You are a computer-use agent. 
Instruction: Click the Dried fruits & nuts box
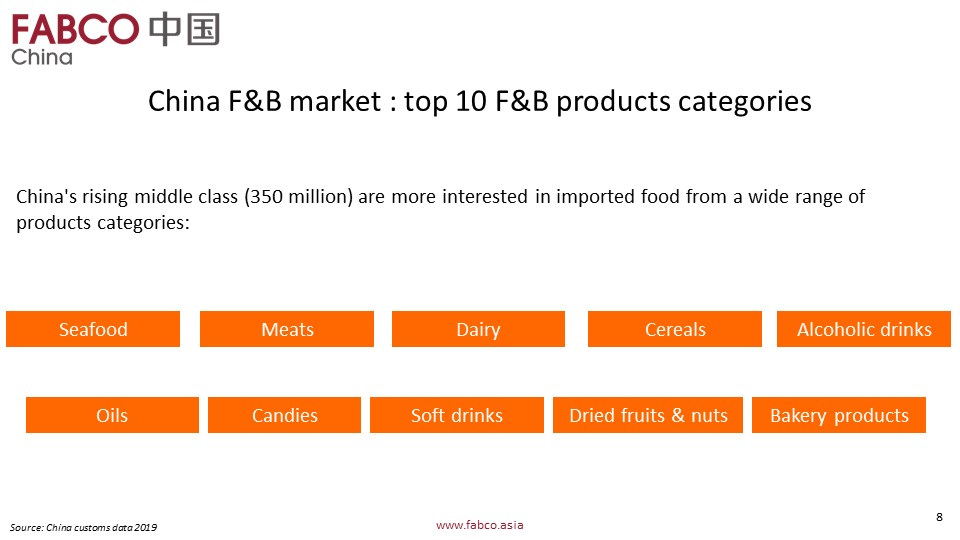648,415
